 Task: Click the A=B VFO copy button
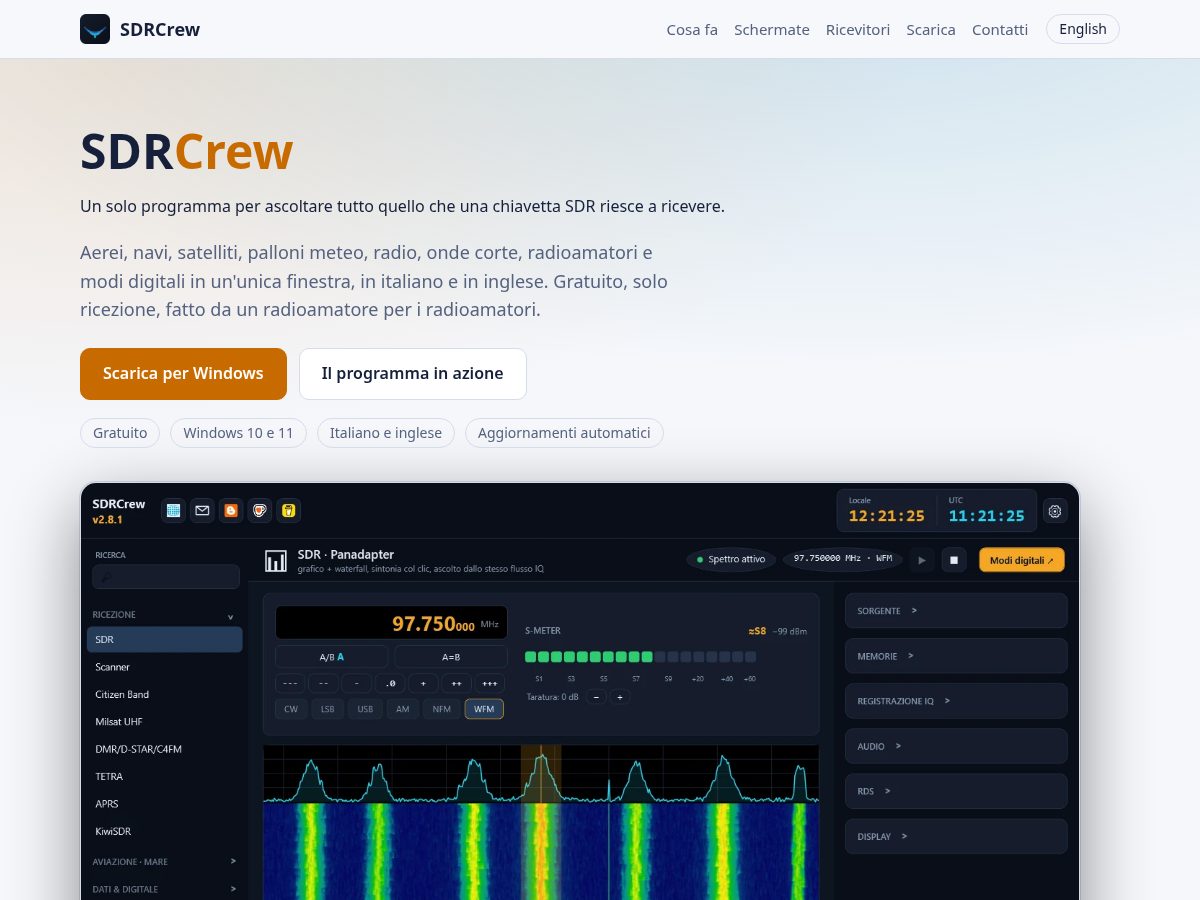pyautogui.click(x=451, y=657)
